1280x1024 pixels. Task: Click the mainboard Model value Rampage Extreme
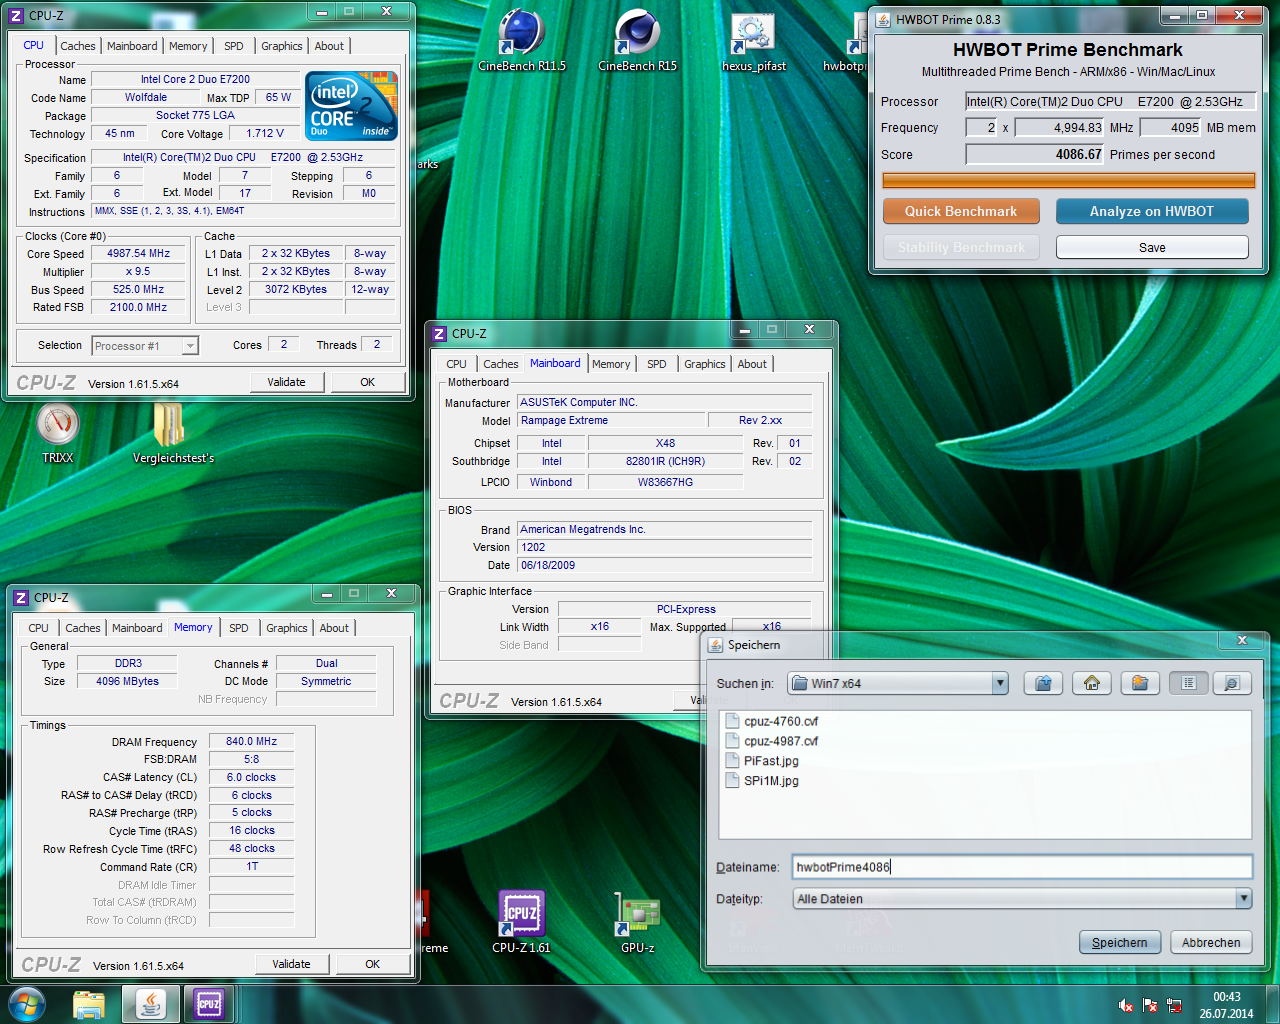click(x=611, y=420)
